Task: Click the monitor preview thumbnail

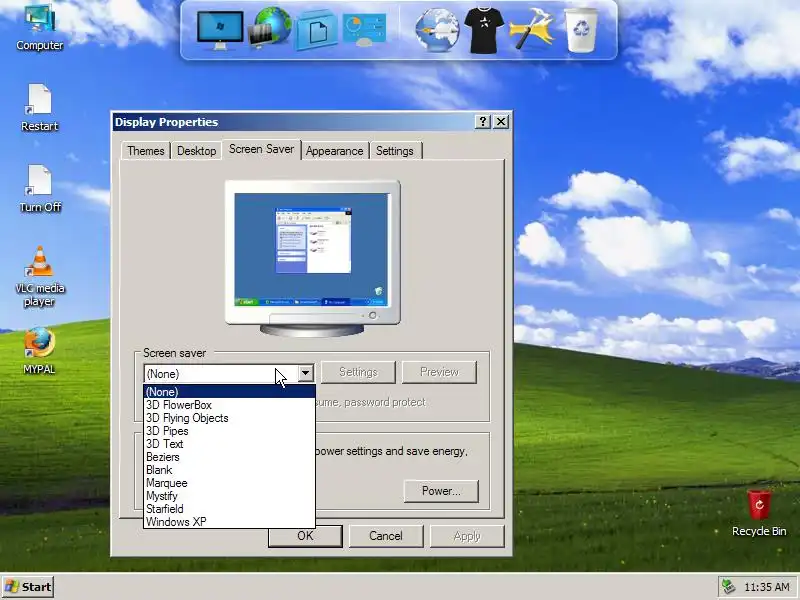Action: pos(312,258)
